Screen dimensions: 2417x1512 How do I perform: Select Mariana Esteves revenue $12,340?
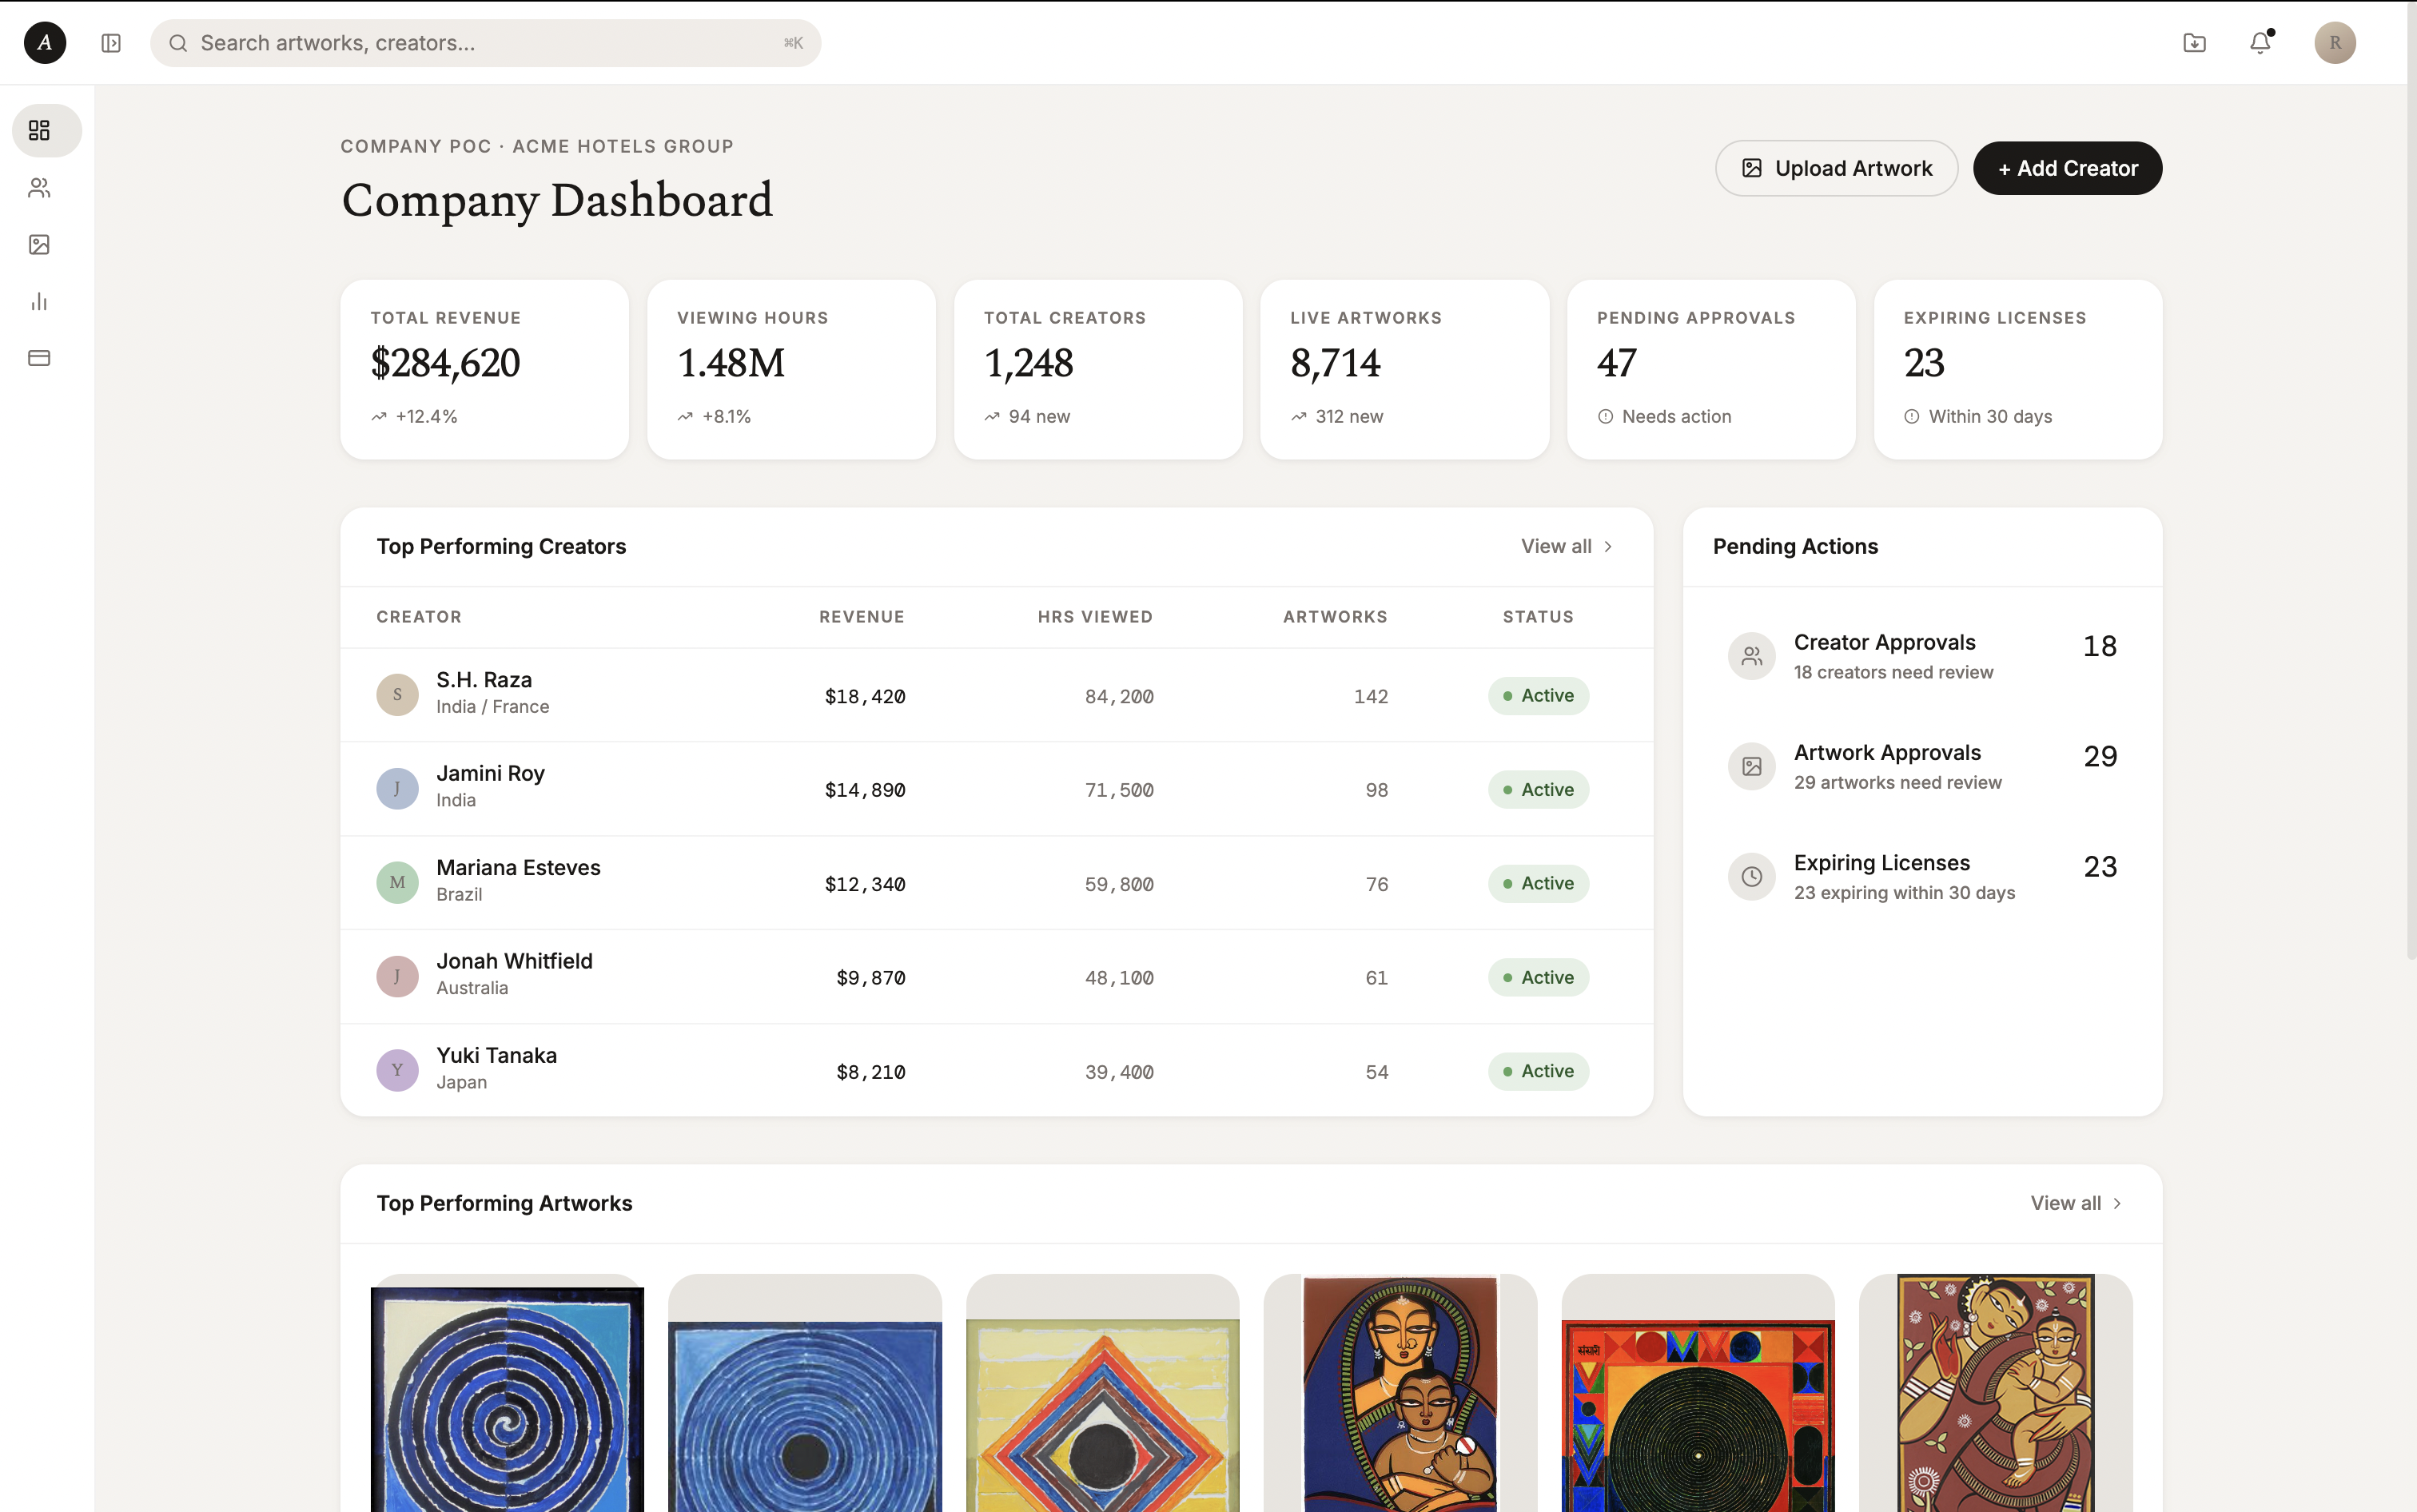coord(865,884)
